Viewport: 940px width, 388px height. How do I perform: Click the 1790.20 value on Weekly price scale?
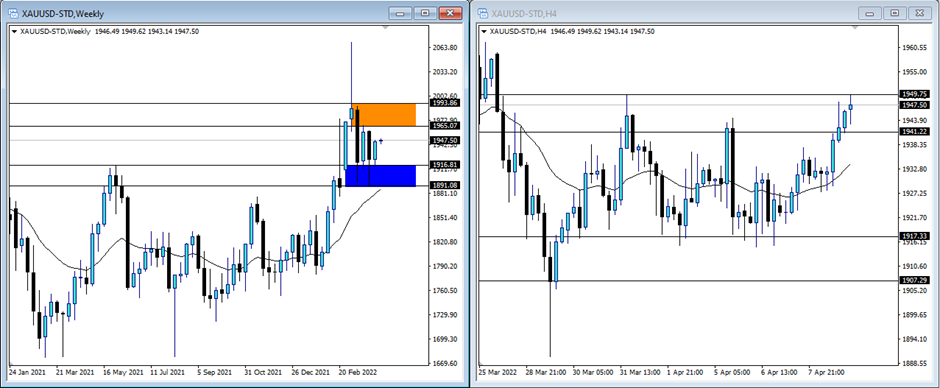[445, 266]
